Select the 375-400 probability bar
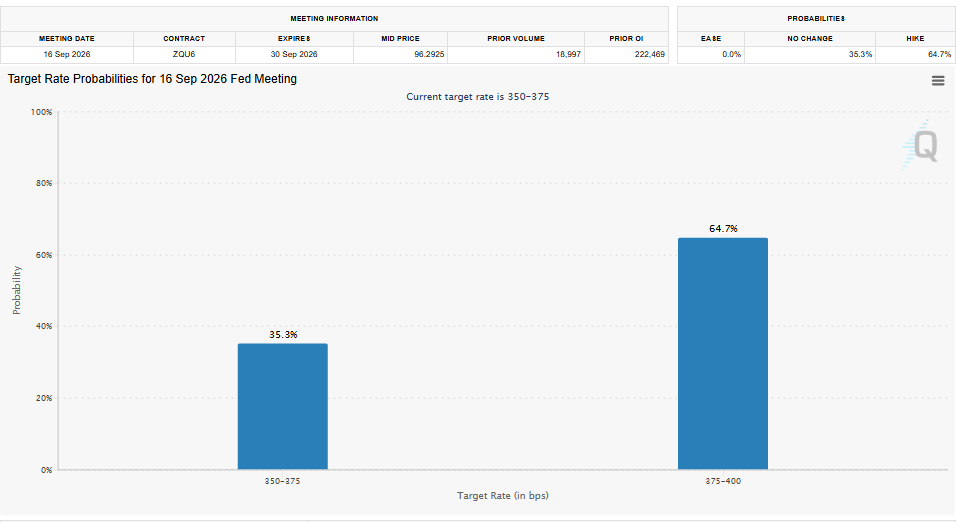 point(723,354)
